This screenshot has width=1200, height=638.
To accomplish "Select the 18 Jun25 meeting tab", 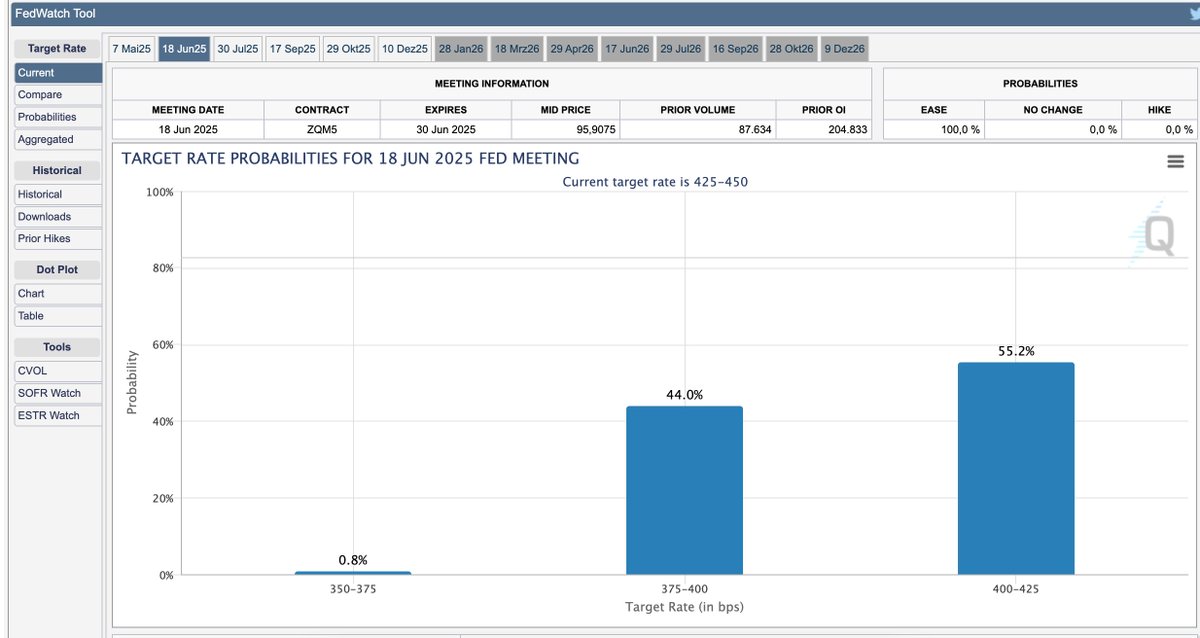I will 184,49.
